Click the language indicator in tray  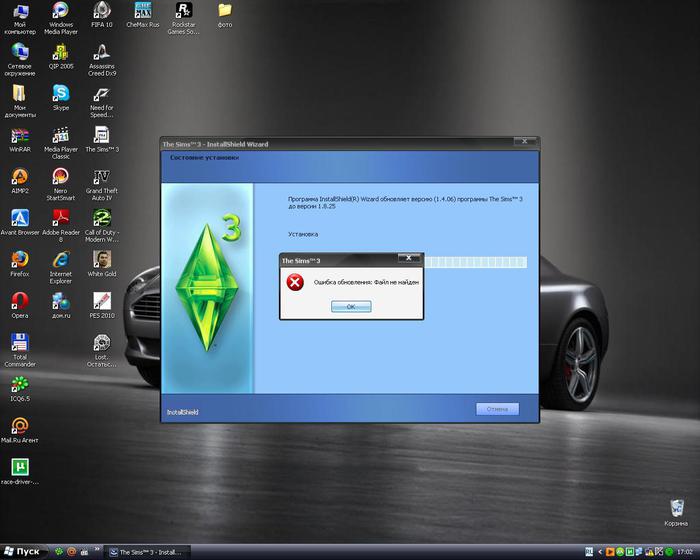coord(589,552)
